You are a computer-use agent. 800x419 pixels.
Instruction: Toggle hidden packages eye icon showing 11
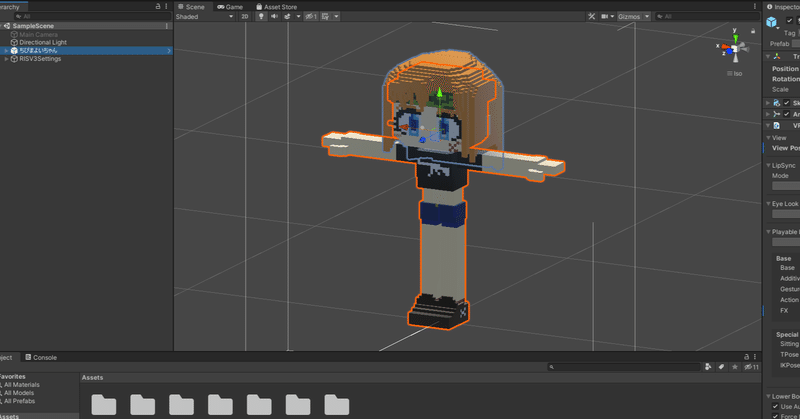click(x=751, y=366)
